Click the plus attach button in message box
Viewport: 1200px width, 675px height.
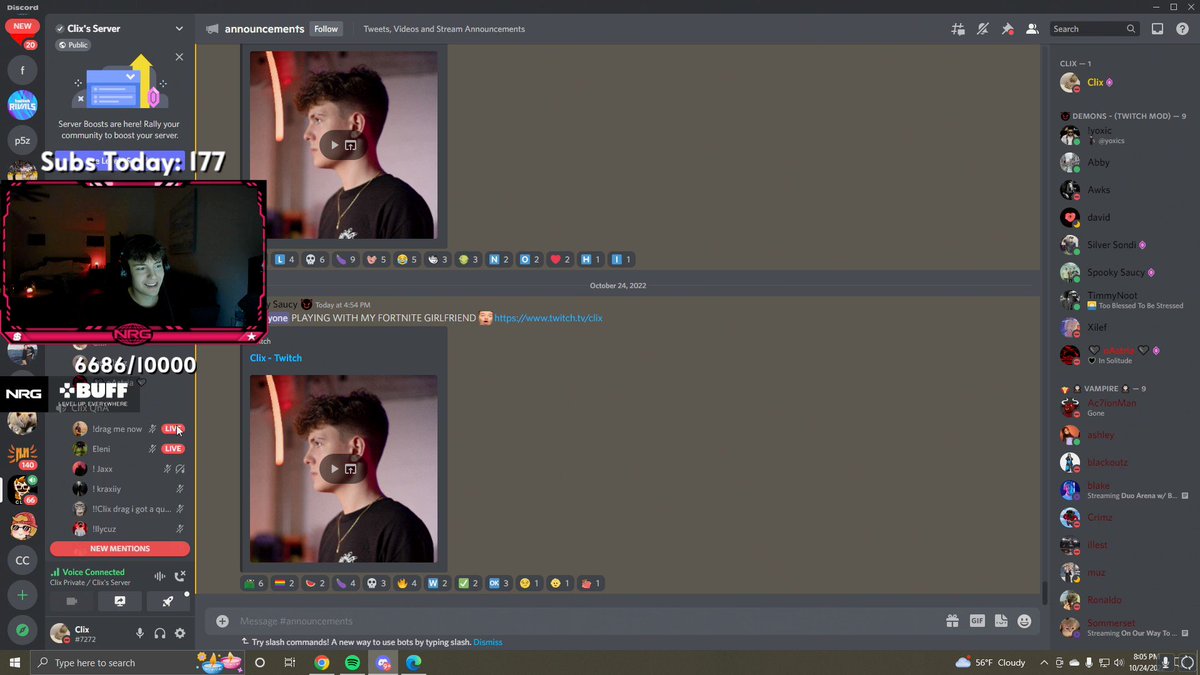click(x=222, y=621)
